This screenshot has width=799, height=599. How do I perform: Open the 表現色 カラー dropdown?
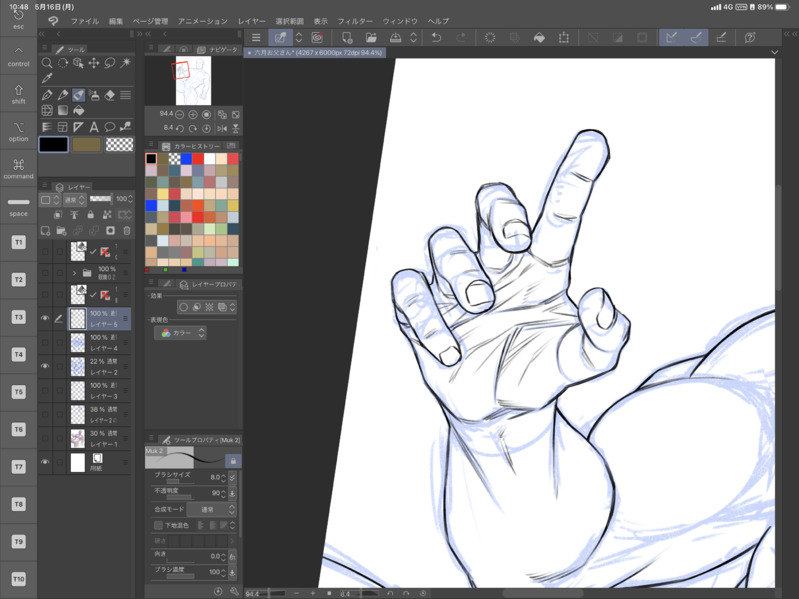180,333
